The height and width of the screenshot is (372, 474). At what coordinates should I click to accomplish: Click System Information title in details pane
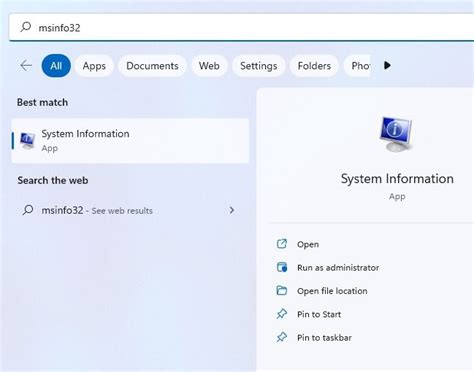tap(397, 179)
